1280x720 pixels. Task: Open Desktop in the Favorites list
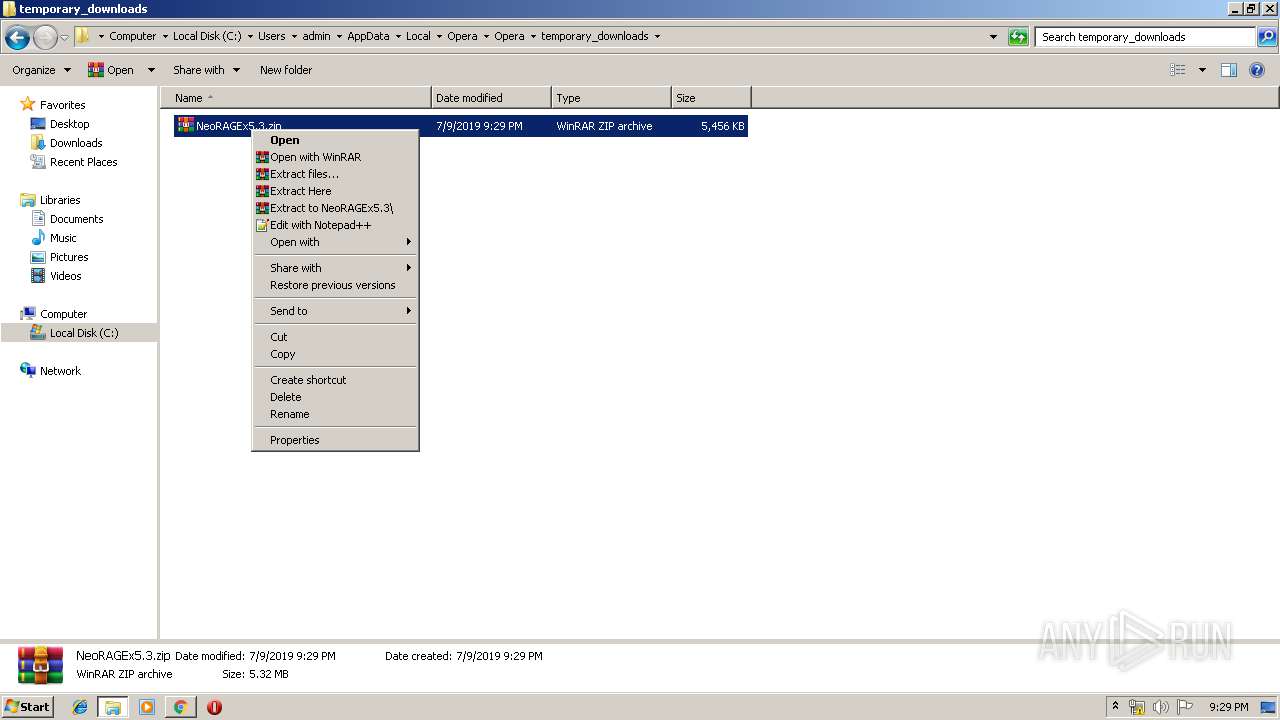(x=69, y=124)
